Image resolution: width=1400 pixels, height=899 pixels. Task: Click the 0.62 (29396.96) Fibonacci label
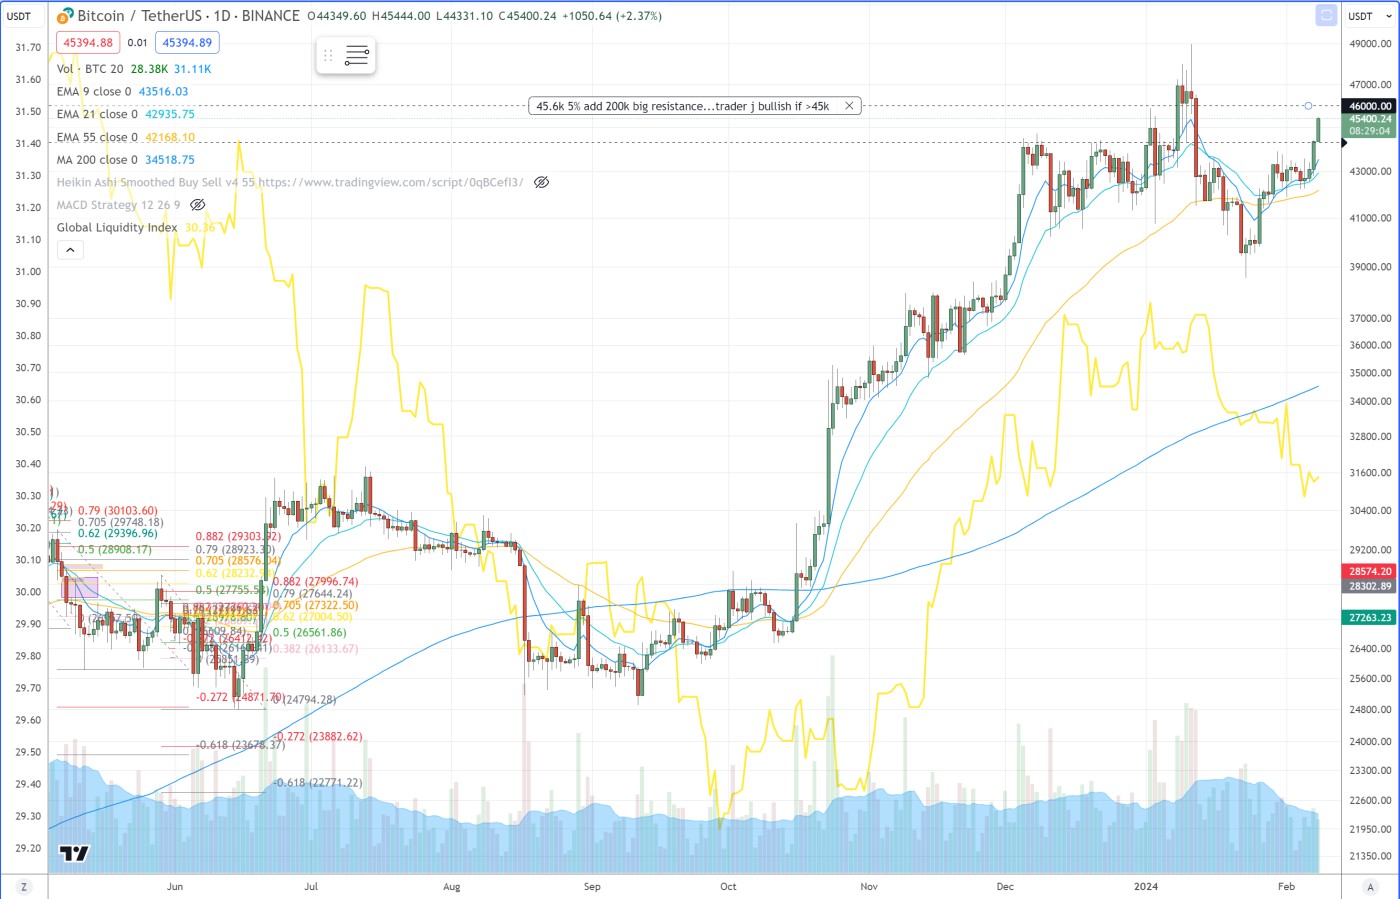click(117, 534)
